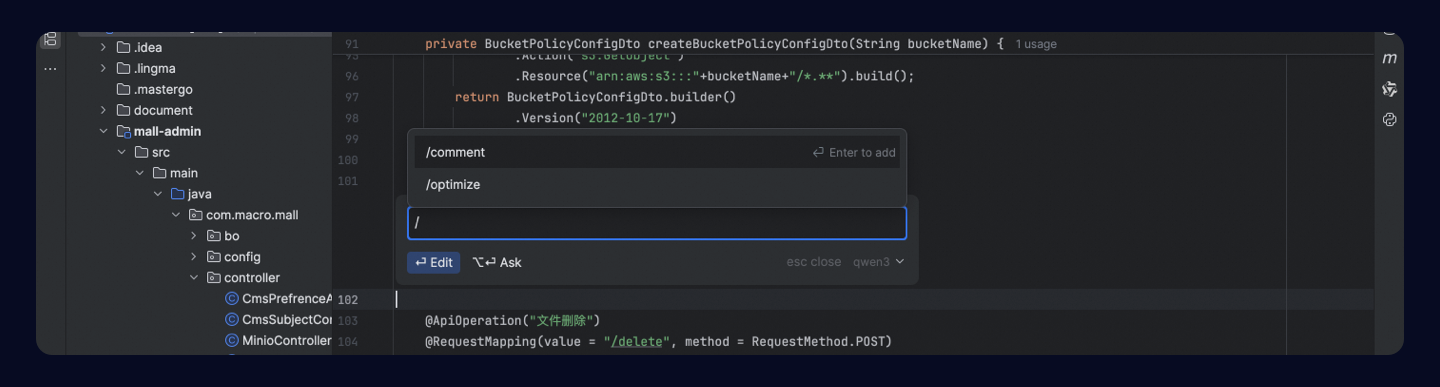Click the Edit button

click(434, 262)
